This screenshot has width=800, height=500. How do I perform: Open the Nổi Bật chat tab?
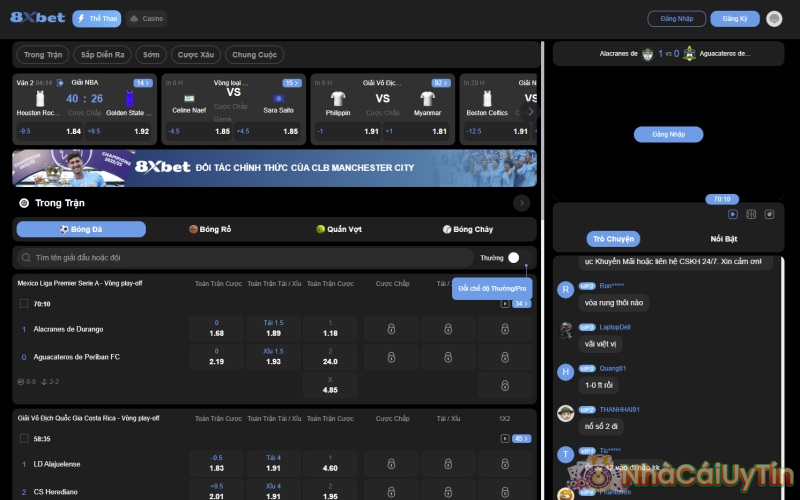point(723,239)
